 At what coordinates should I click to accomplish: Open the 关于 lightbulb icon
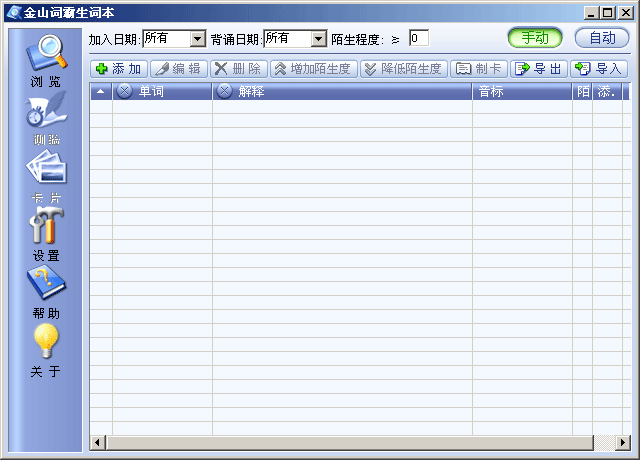click(x=46, y=341)
